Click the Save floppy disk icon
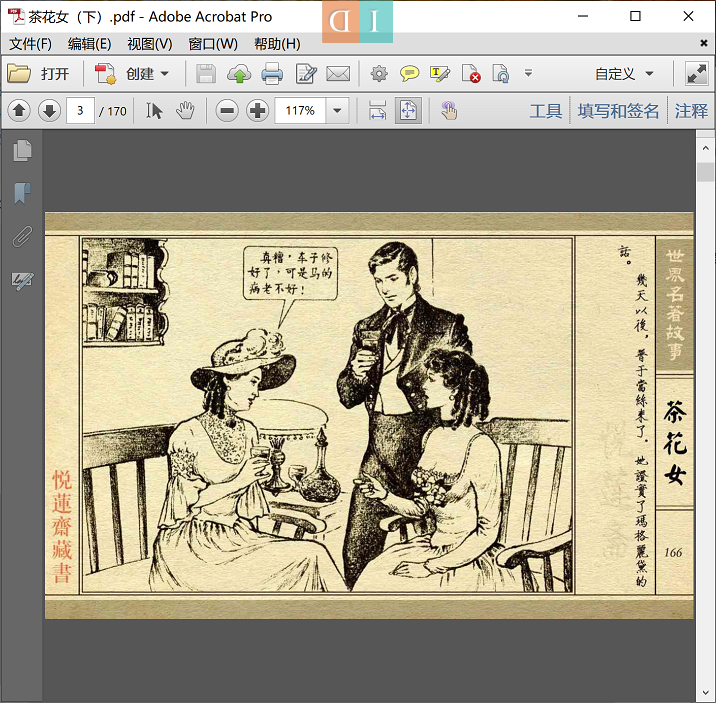The width and height of the screenshot is (716, 703). (x=206, y=73)
